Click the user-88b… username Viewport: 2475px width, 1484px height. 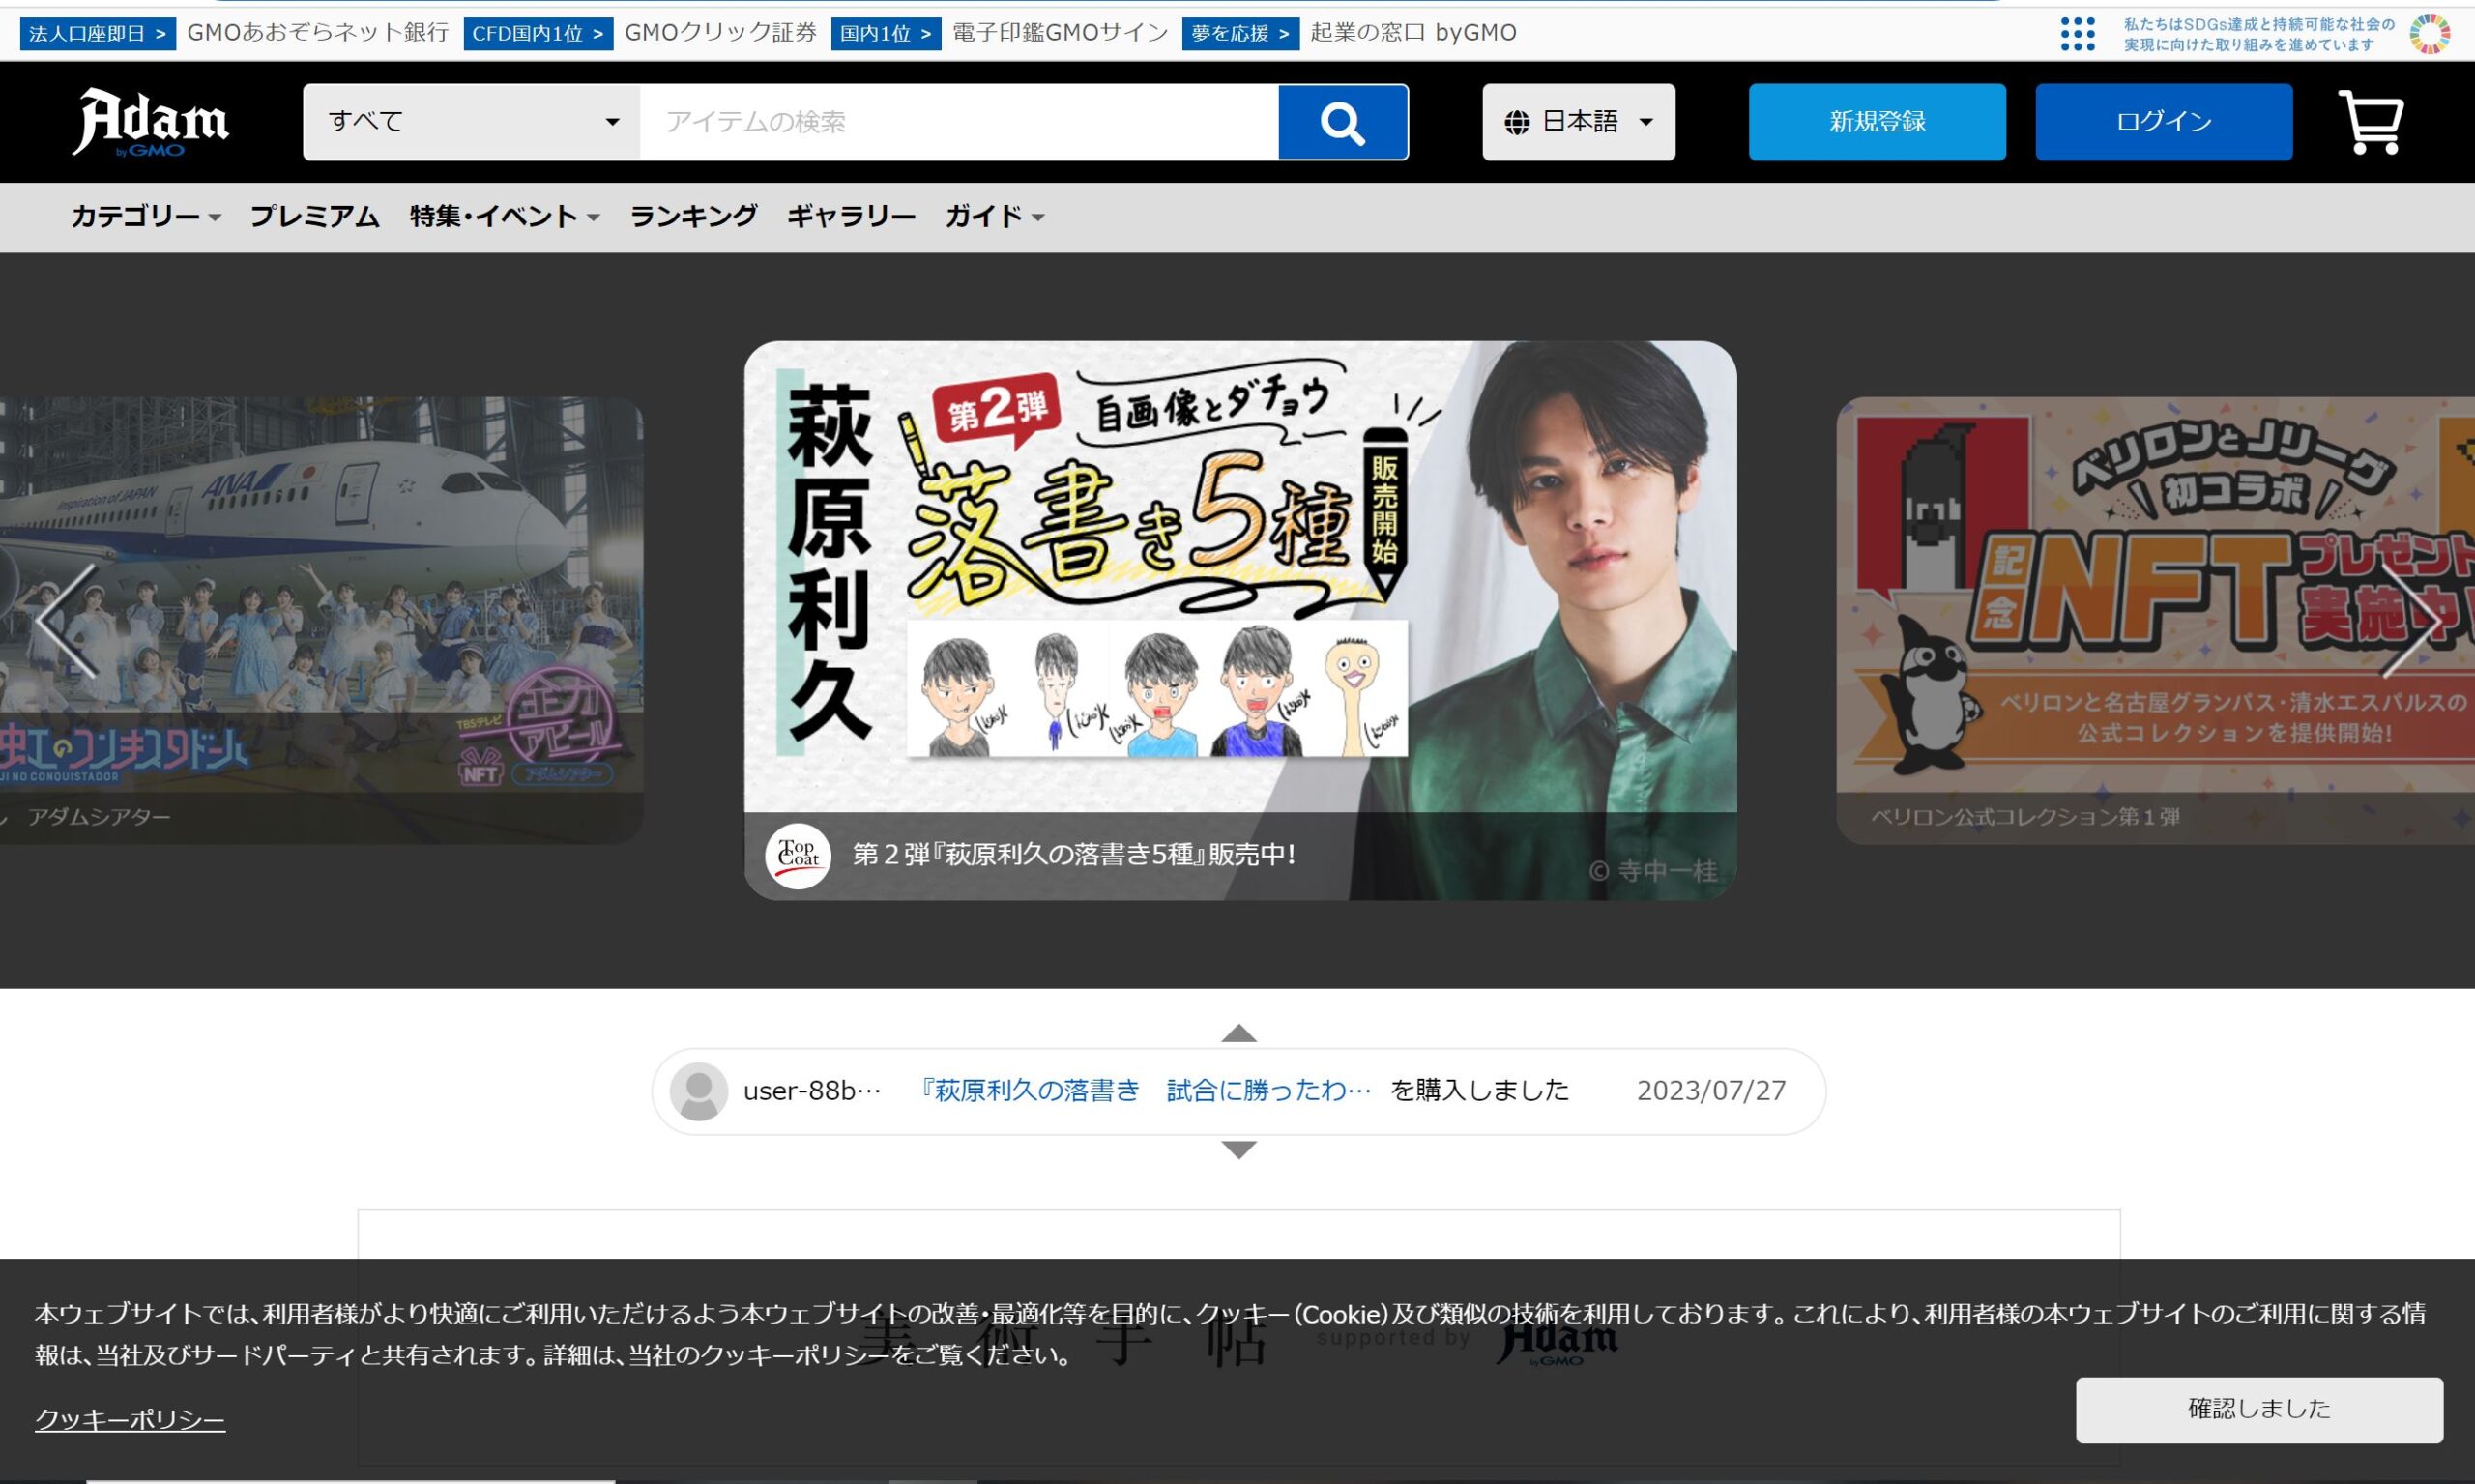tap(812, 1091)
